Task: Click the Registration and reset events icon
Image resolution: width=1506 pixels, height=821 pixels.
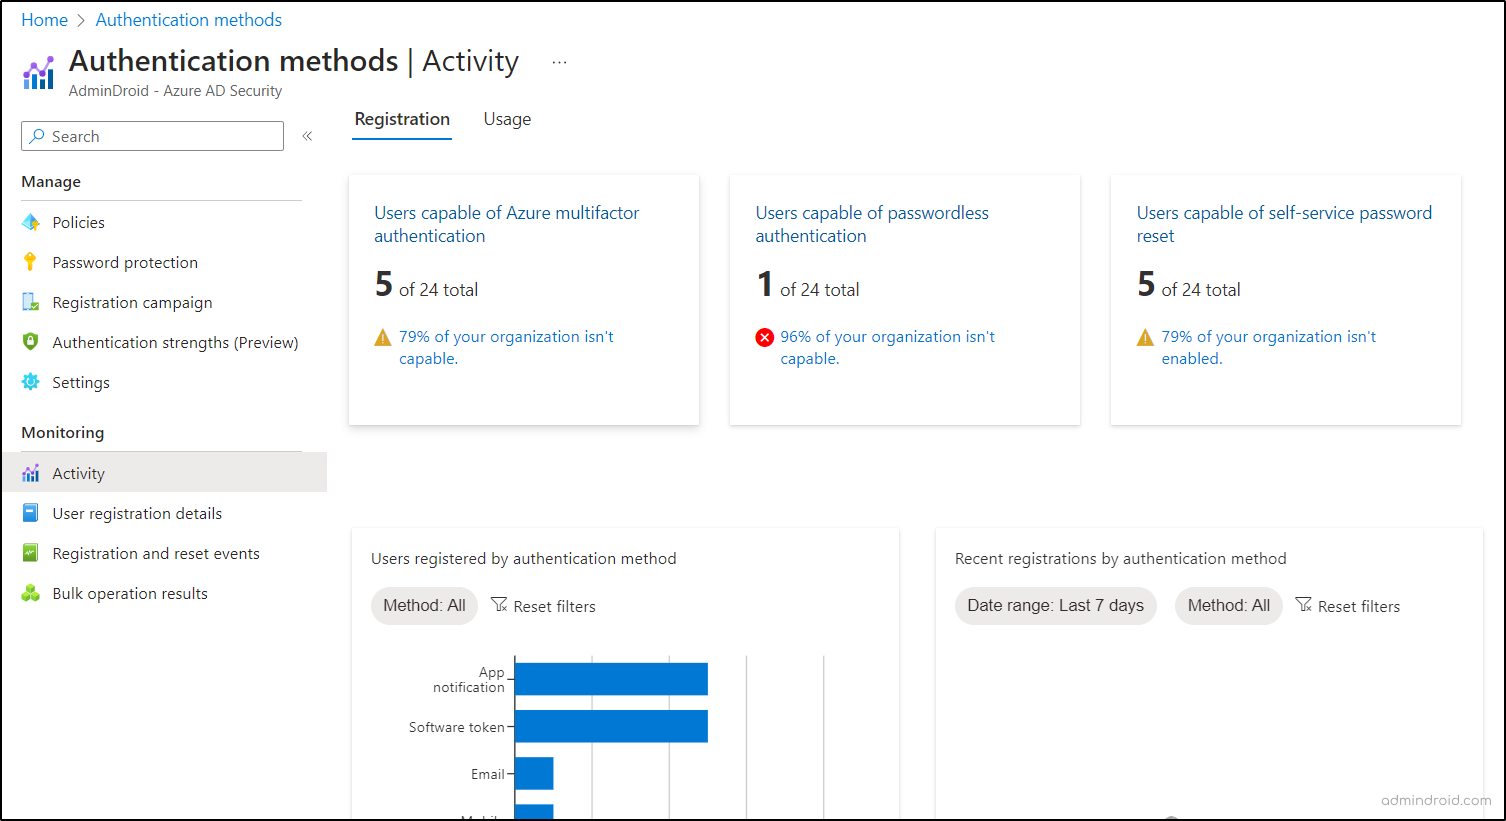Action: [31, 553]
